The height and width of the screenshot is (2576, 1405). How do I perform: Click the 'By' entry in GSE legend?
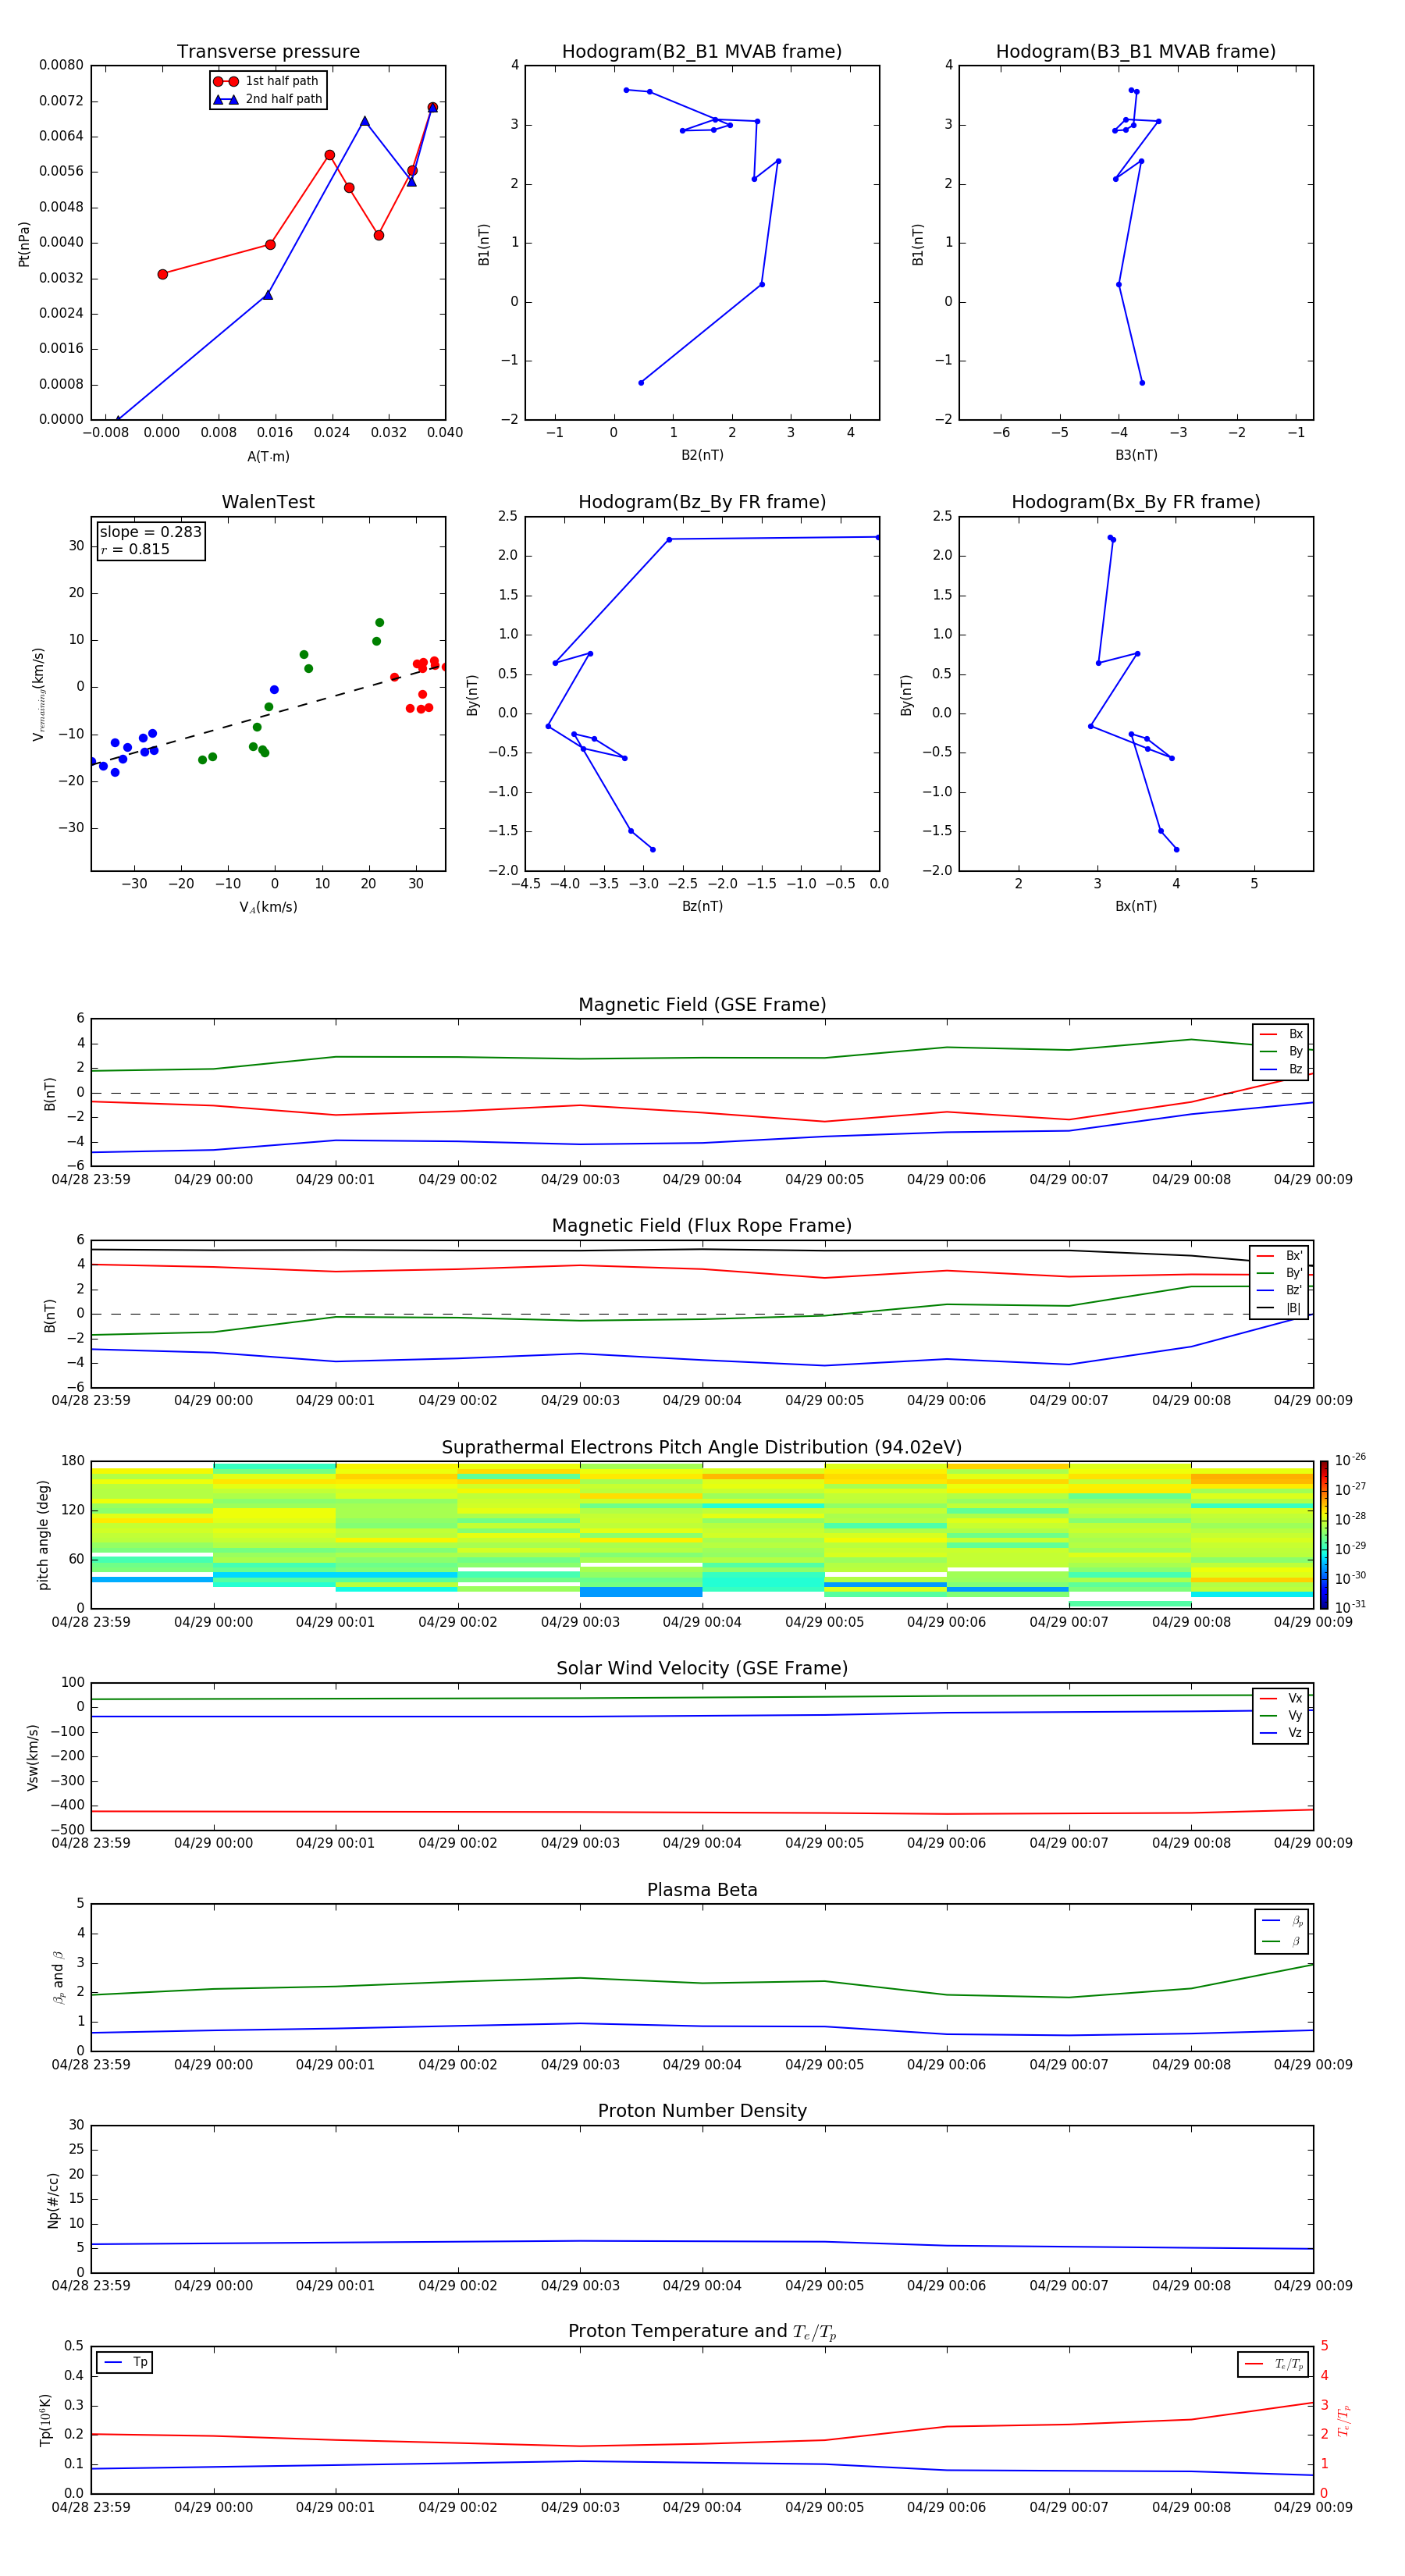tap(1282, 1052)
